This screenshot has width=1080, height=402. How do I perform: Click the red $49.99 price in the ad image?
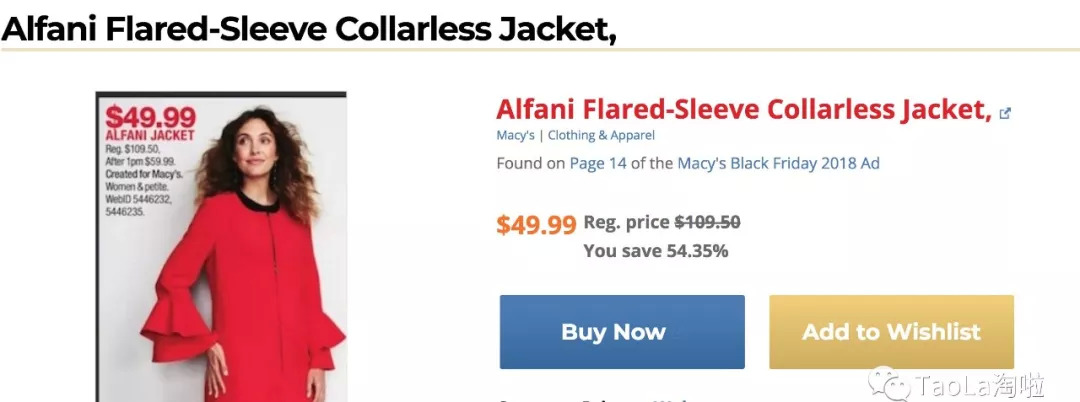(x=151, y=116)
